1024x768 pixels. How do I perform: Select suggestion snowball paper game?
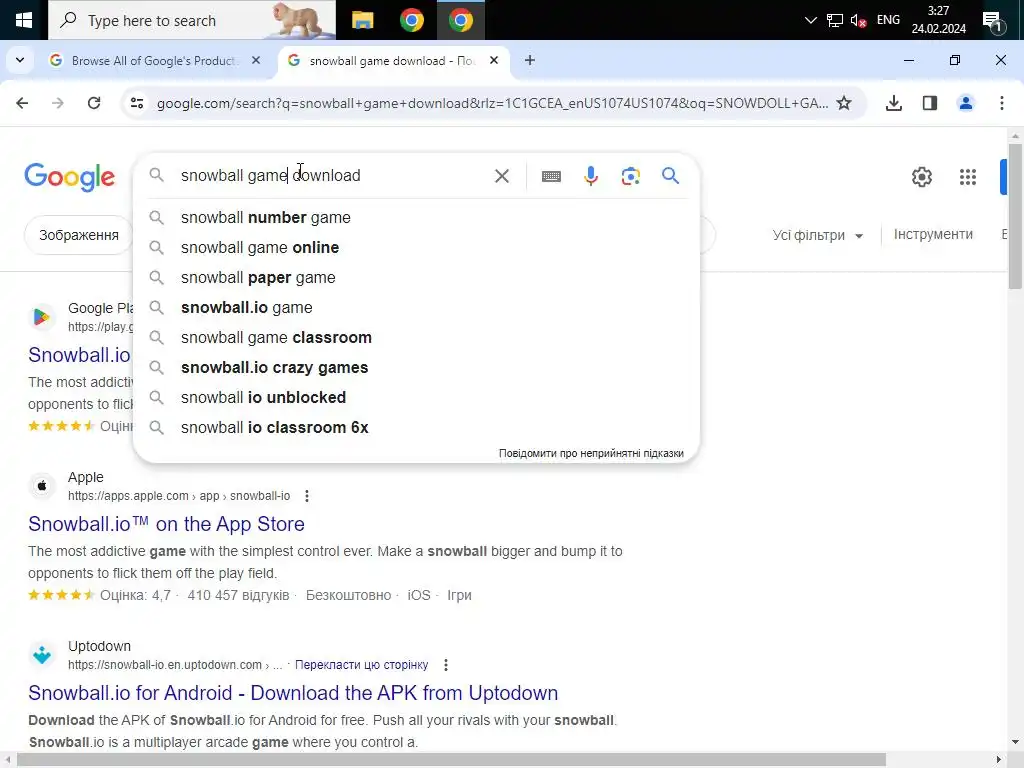416,278
